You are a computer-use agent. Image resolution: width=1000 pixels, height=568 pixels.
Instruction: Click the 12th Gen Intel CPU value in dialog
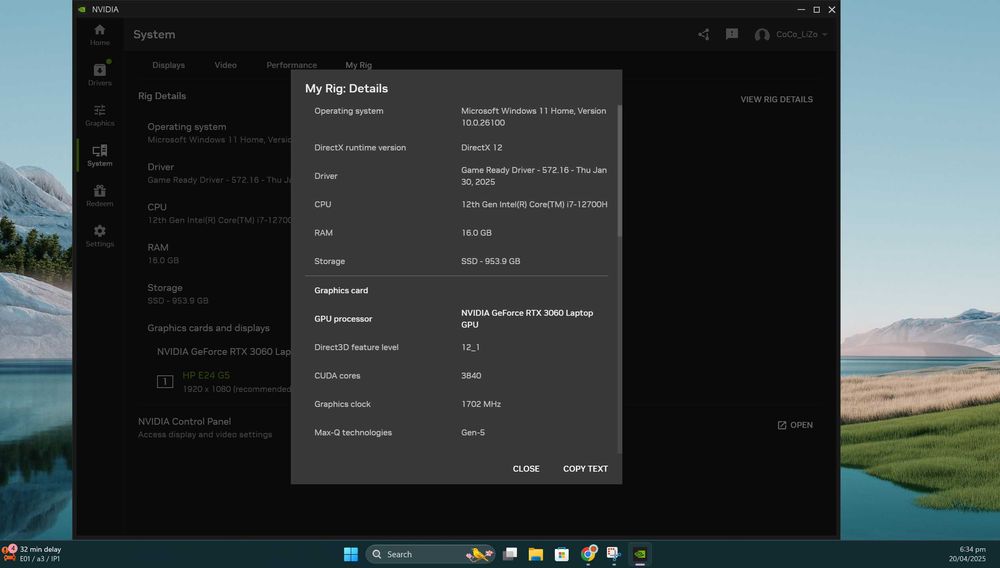pyautogui.click(x=534, y=205)
